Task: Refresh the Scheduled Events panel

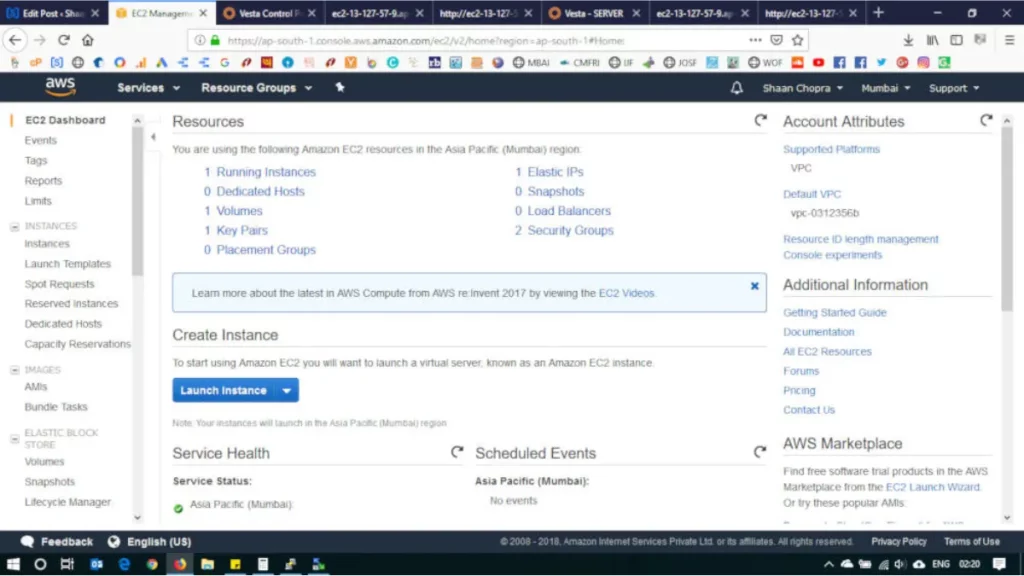Action: tap(760, 452)
